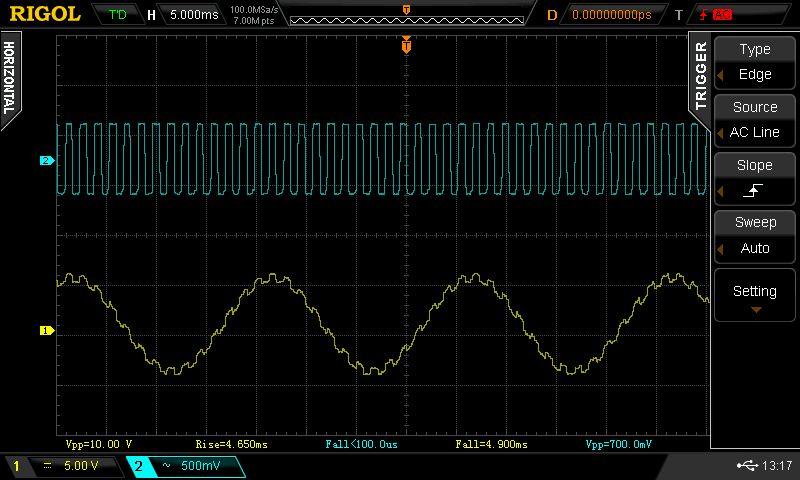Click the H timebase label
The image size is (800, 480).
[x=151, y=15]
